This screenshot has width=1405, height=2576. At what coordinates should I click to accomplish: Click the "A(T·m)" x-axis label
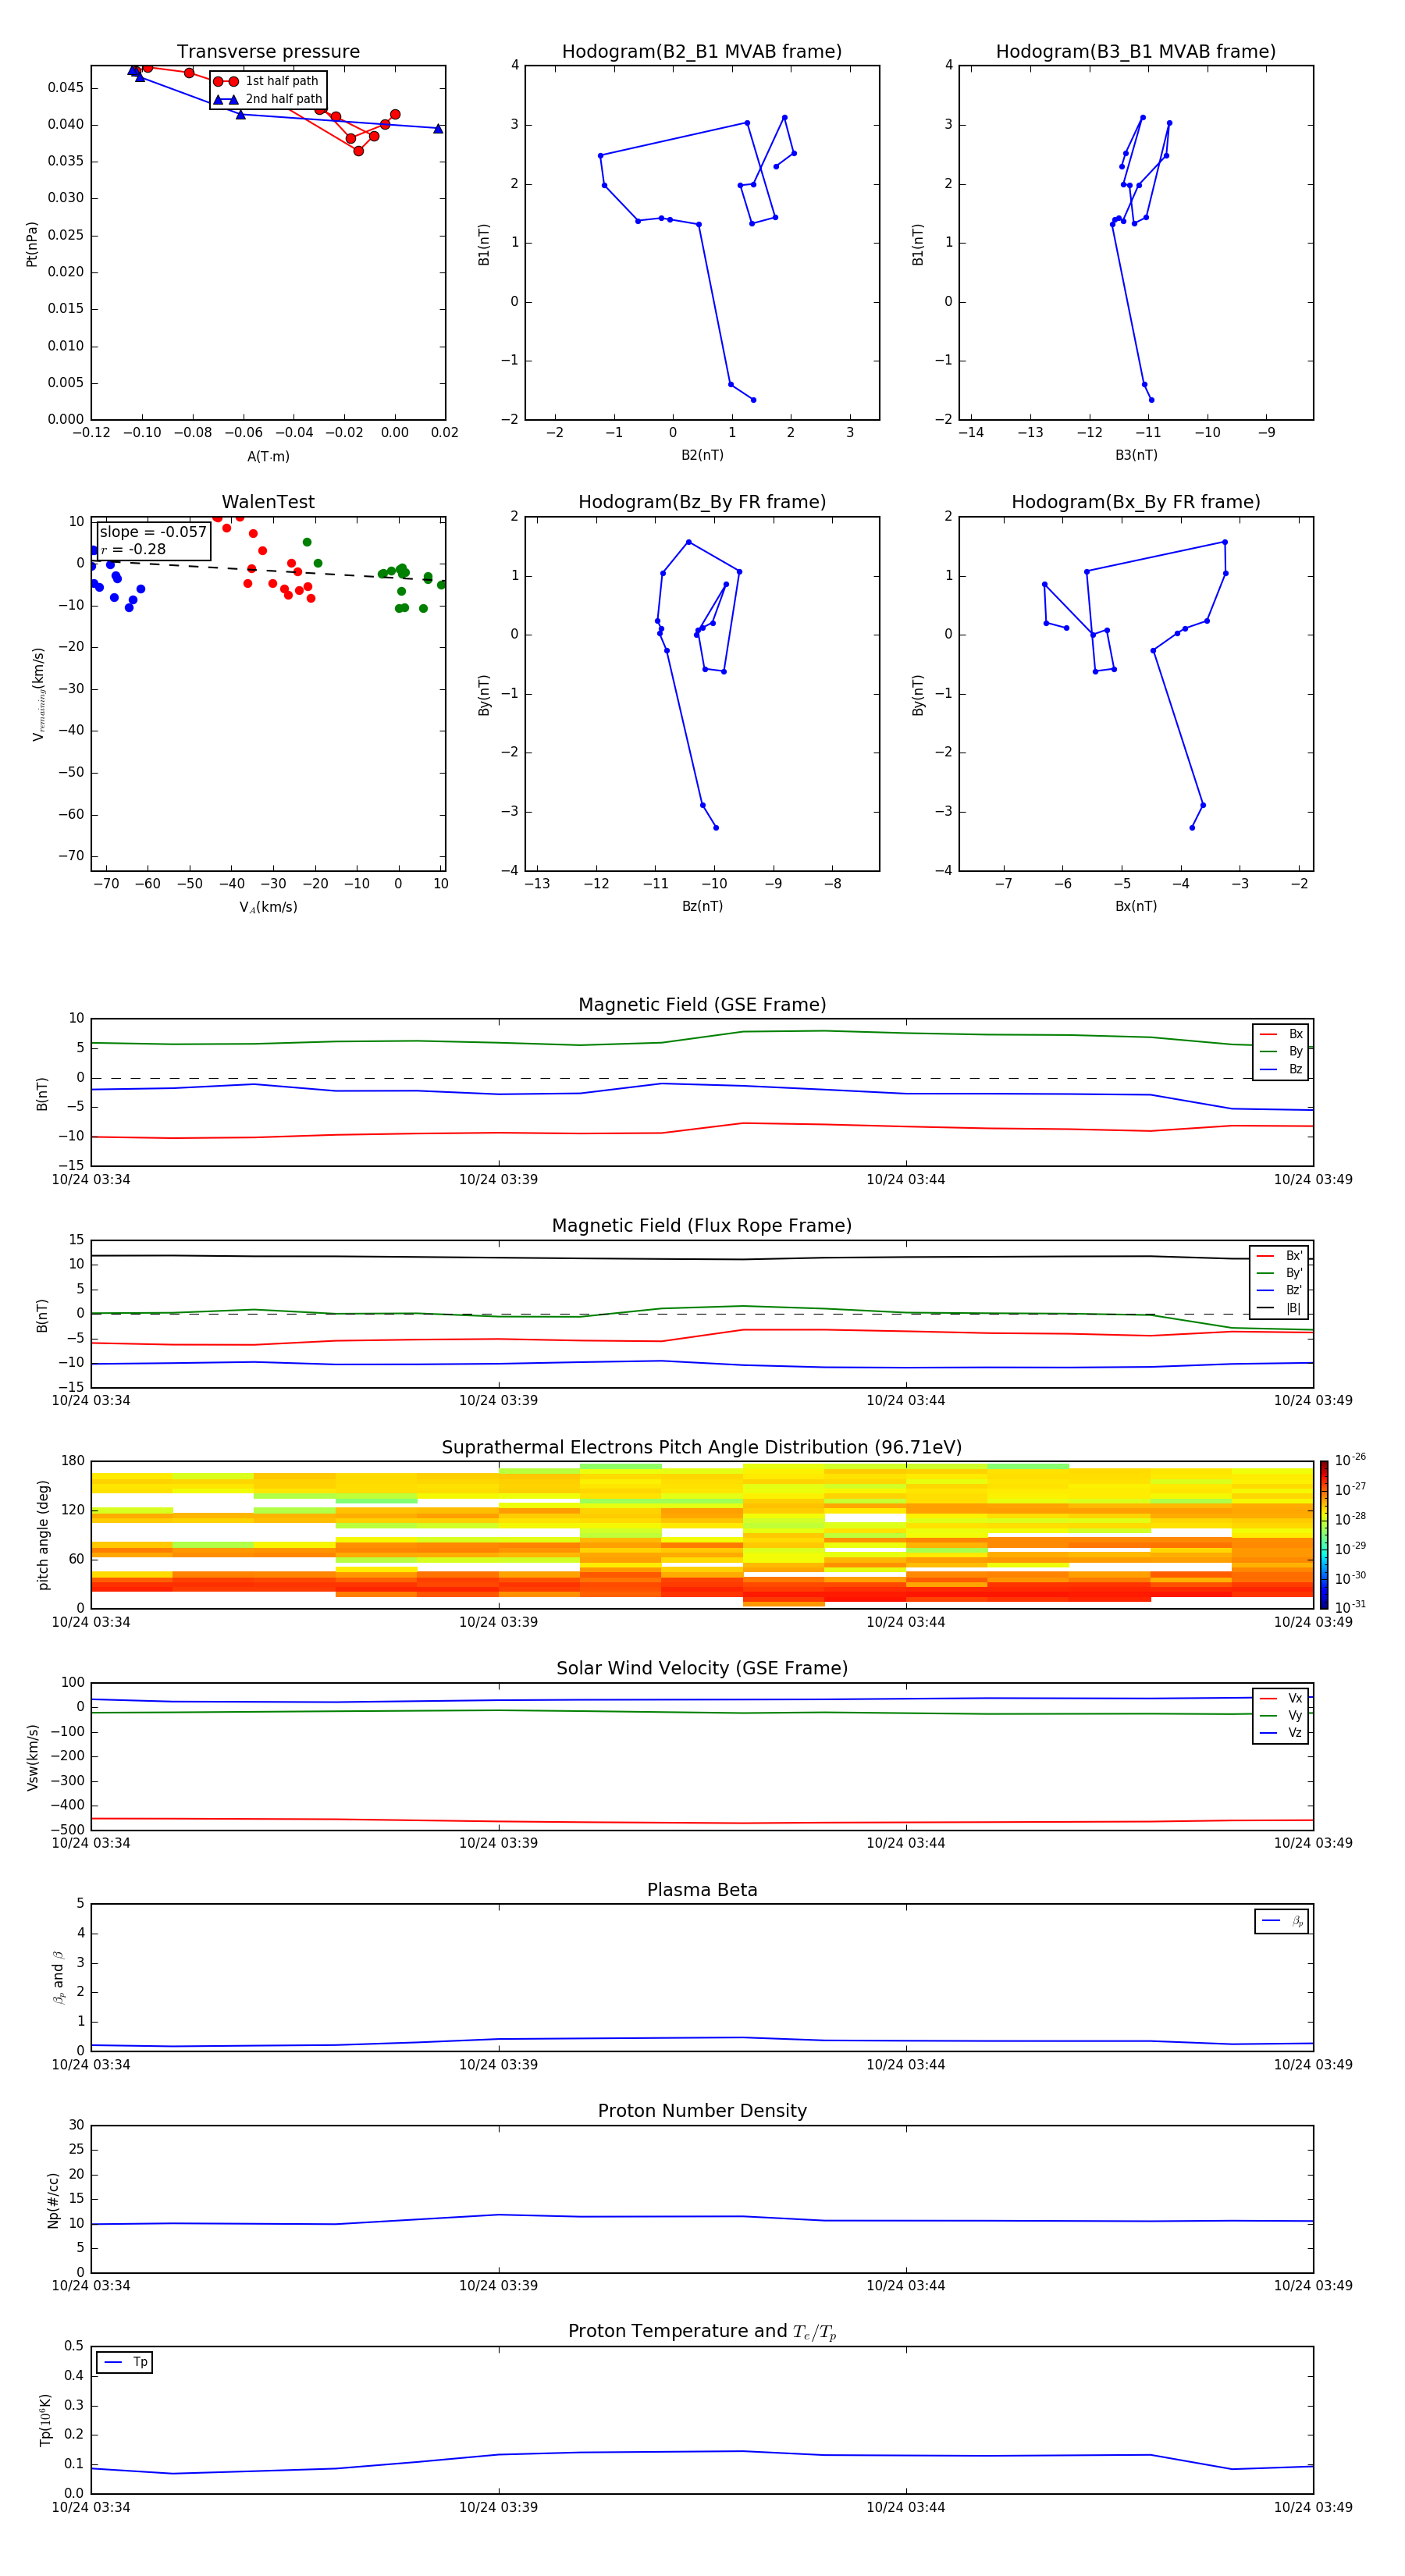pyautogui.click(x=268, y=457)
